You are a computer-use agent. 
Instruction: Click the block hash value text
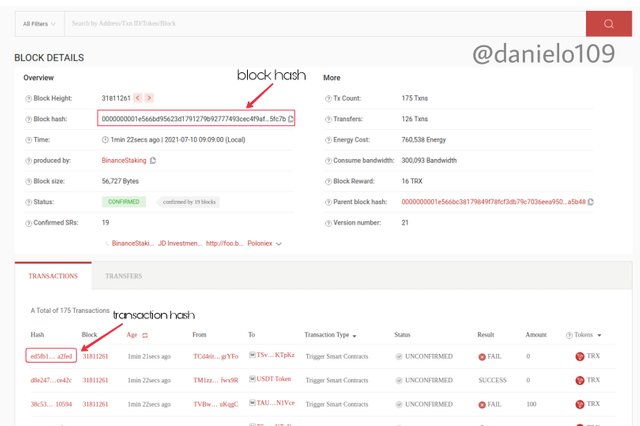coord(193,119)
